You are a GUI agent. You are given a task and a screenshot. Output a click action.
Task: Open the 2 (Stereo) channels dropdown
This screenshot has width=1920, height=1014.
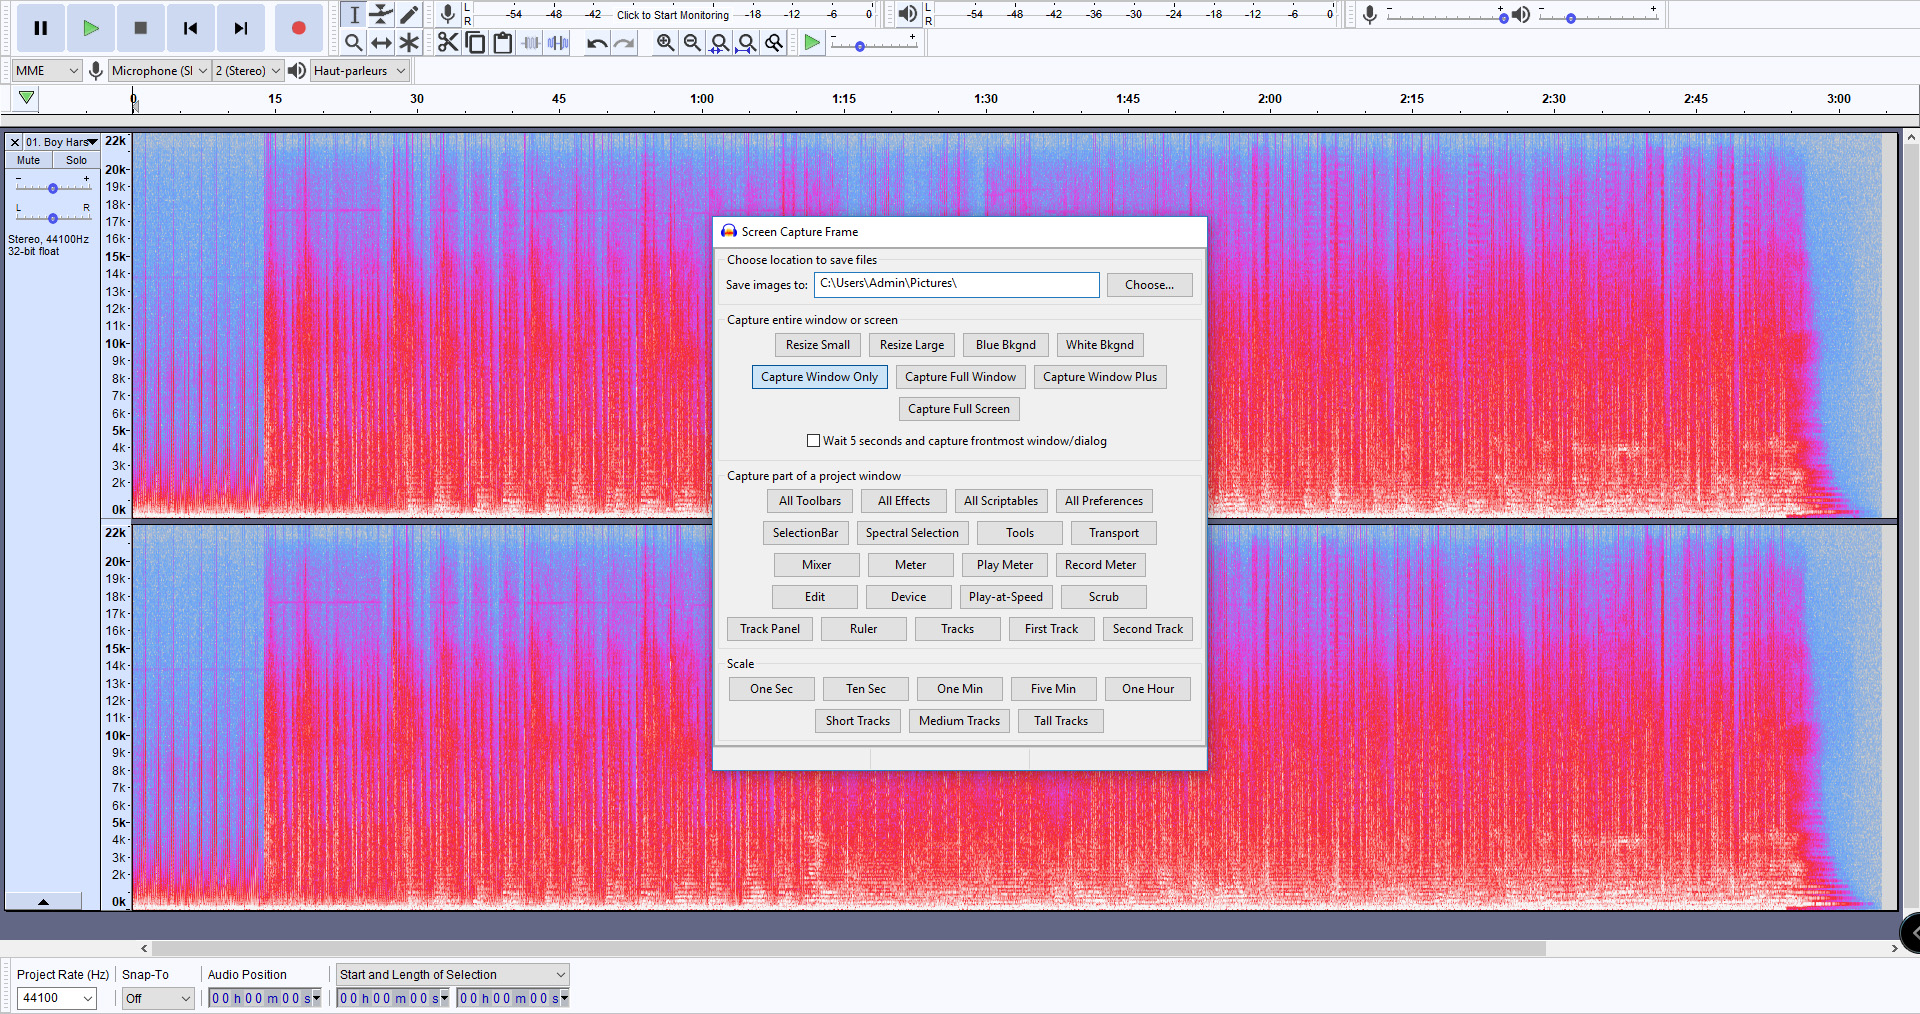(248, 71)
